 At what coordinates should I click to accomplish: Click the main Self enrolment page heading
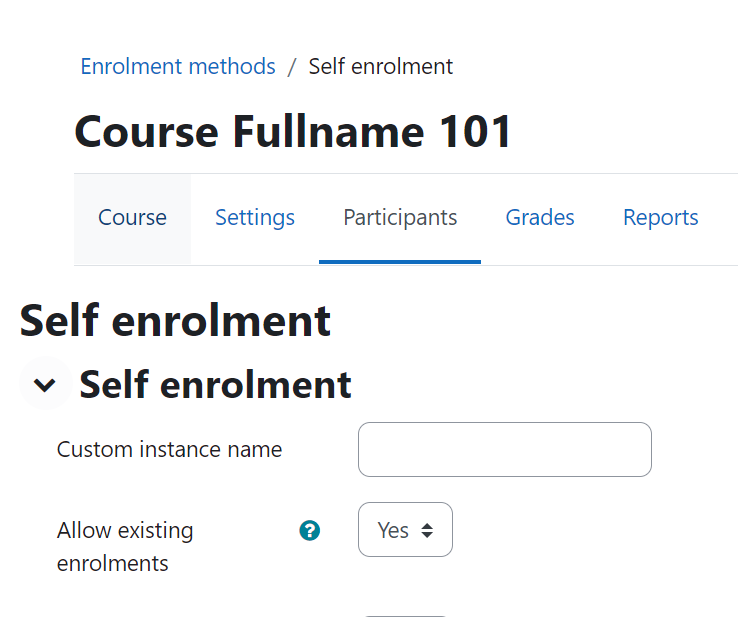(x=175, y=321)
